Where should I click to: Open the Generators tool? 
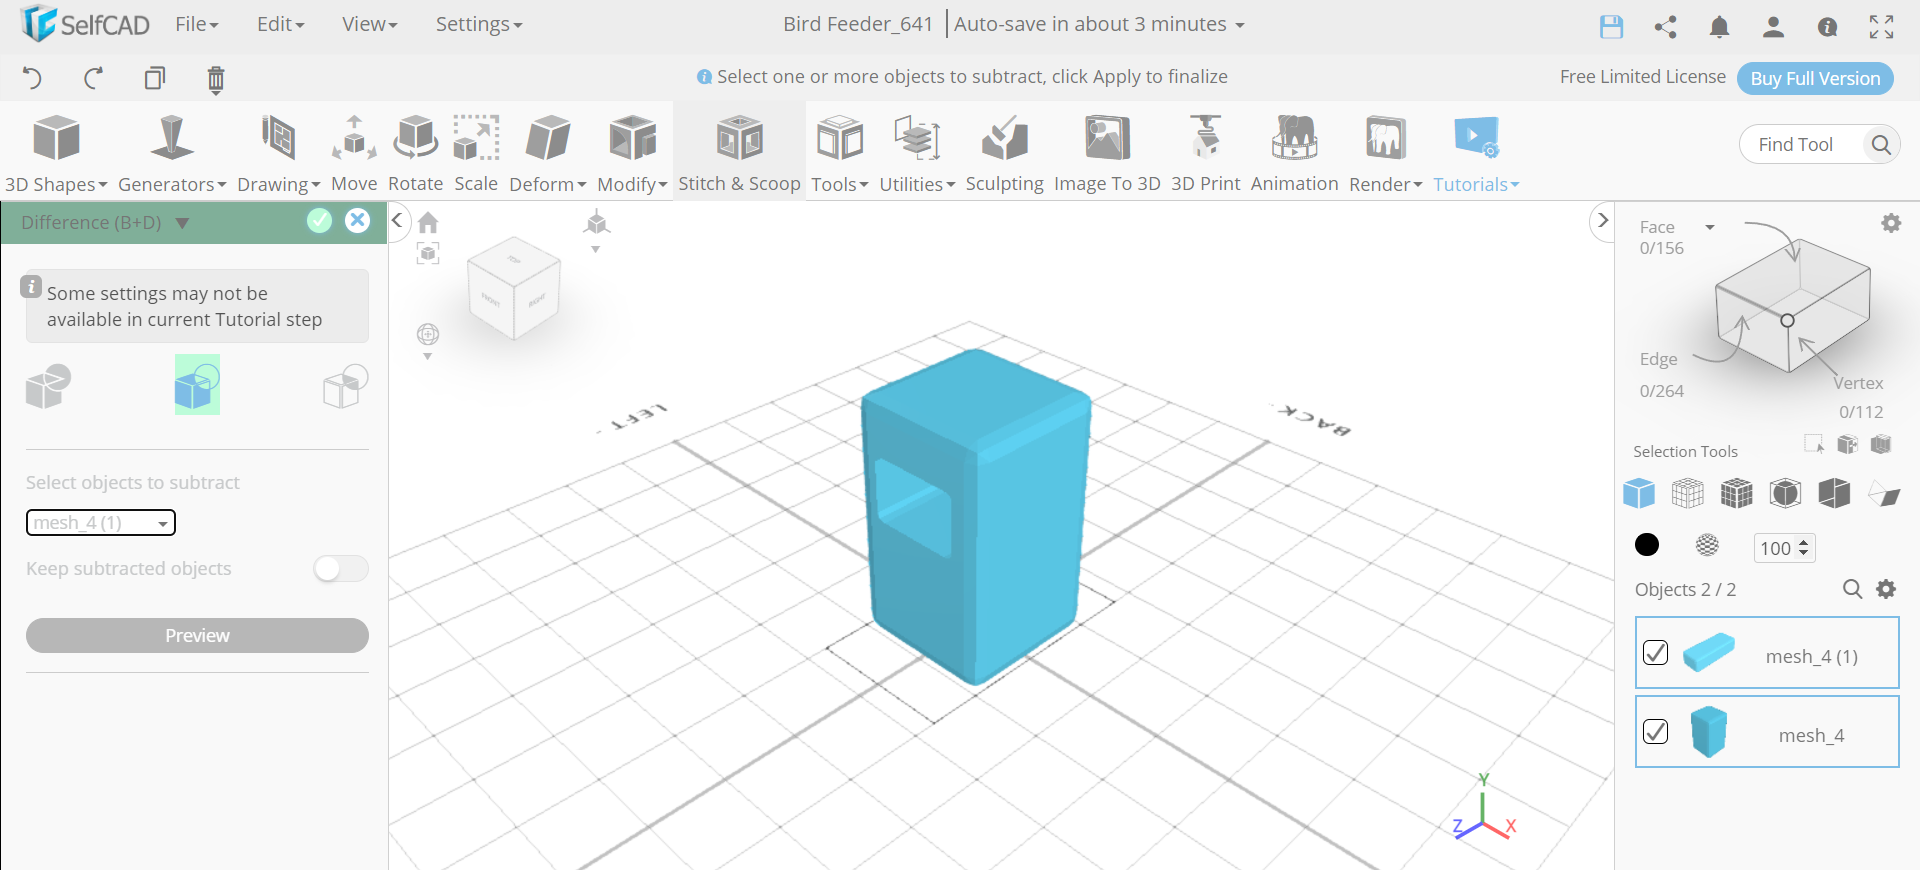click(x=172, y=152)
